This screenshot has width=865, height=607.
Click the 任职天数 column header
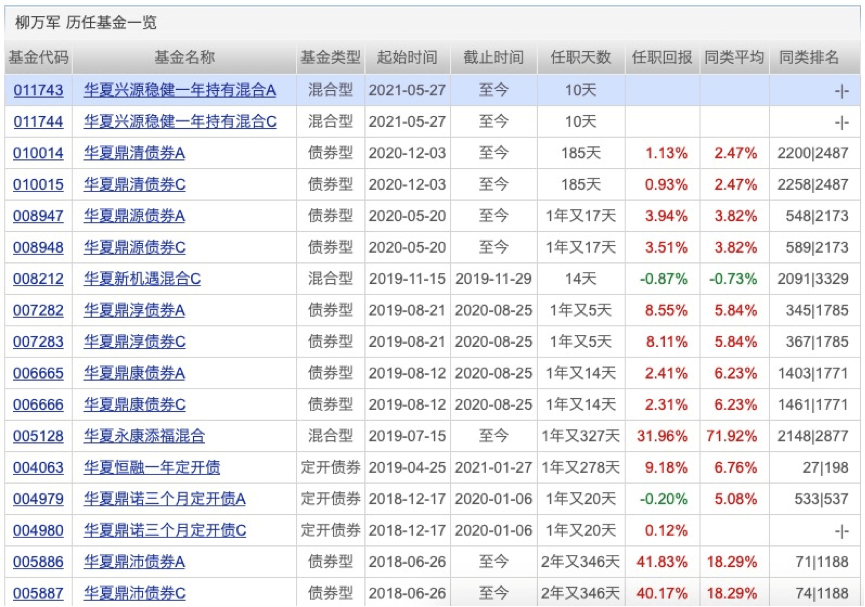(x=581, y=57)
